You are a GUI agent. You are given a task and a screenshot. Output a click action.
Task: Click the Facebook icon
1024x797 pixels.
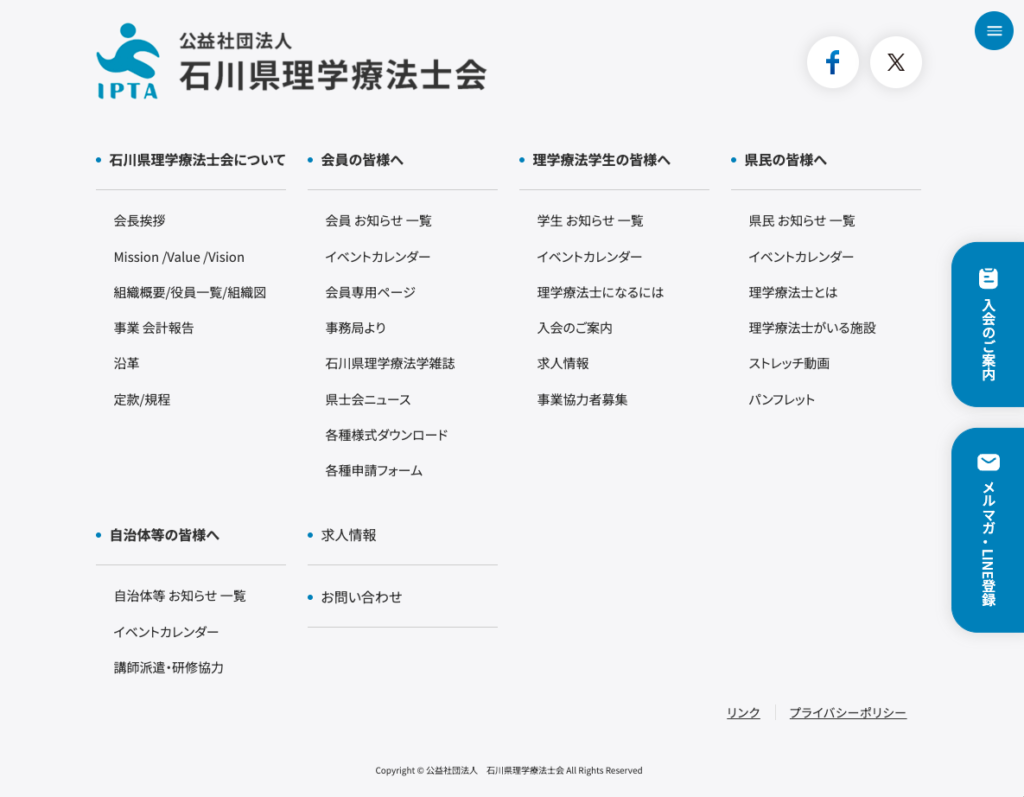coord(832,63)
